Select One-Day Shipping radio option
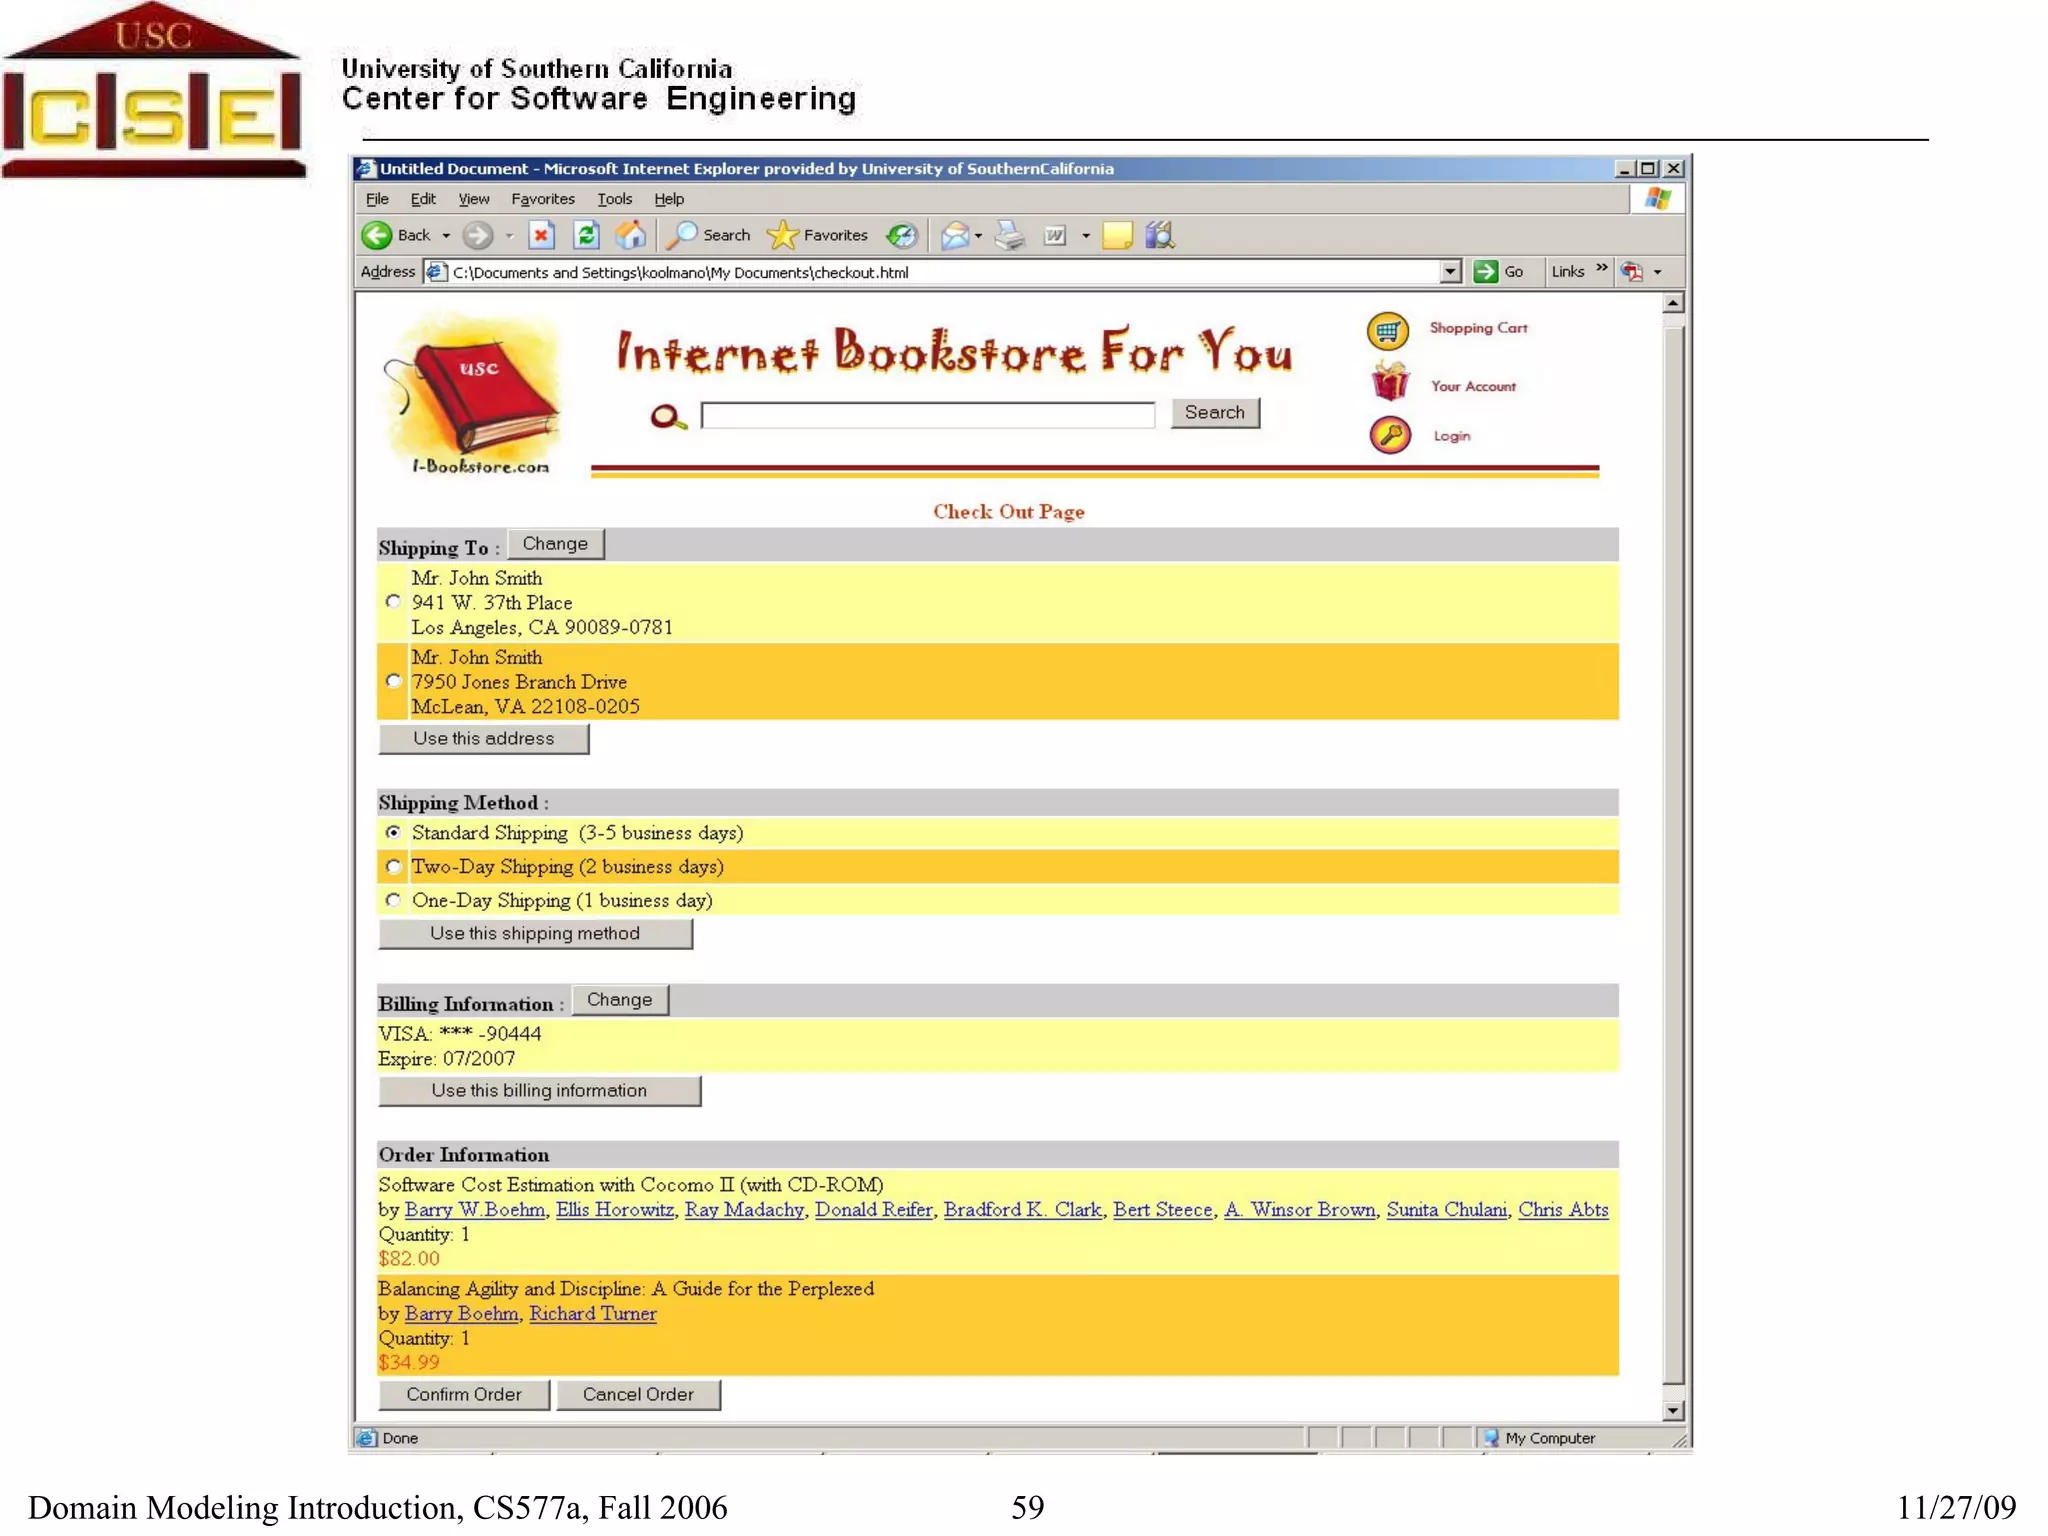The image size is (2048, 1536). [393, 900]
